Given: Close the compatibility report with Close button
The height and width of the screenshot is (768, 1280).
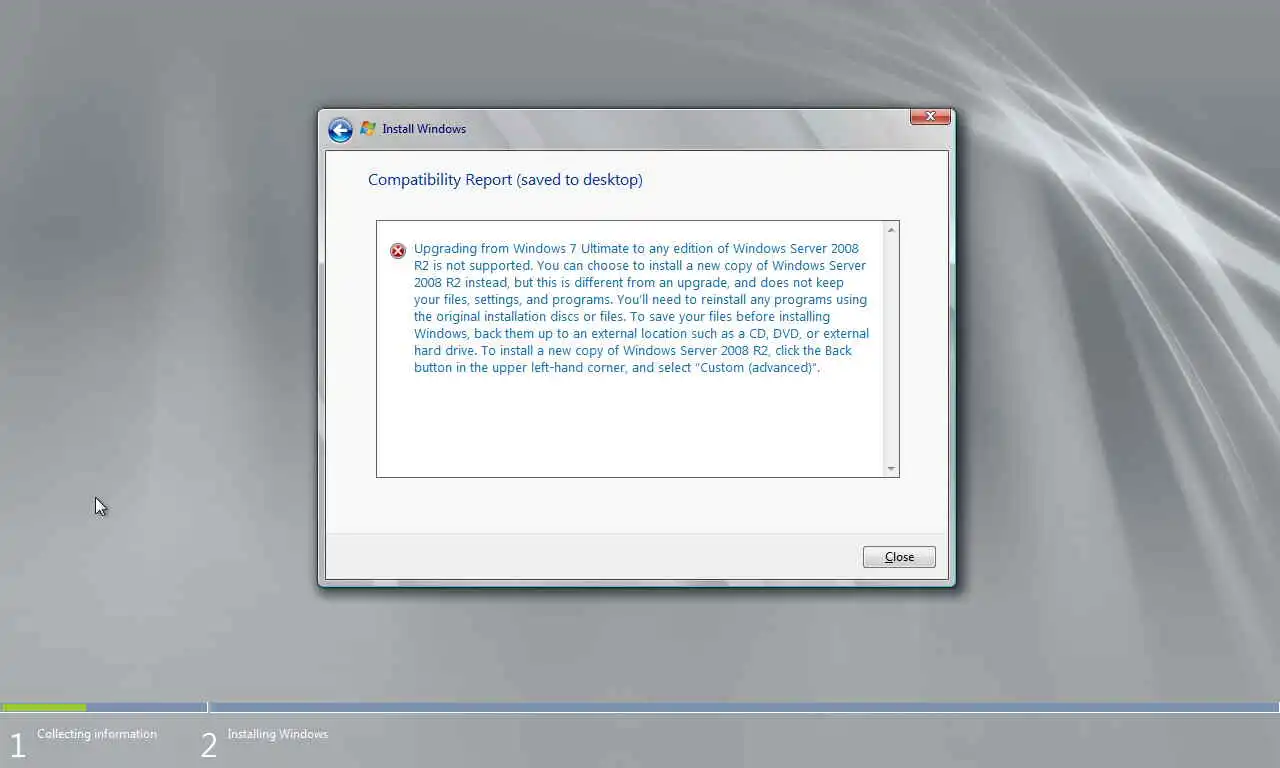Looking at the screenshot, I should 899,557.
